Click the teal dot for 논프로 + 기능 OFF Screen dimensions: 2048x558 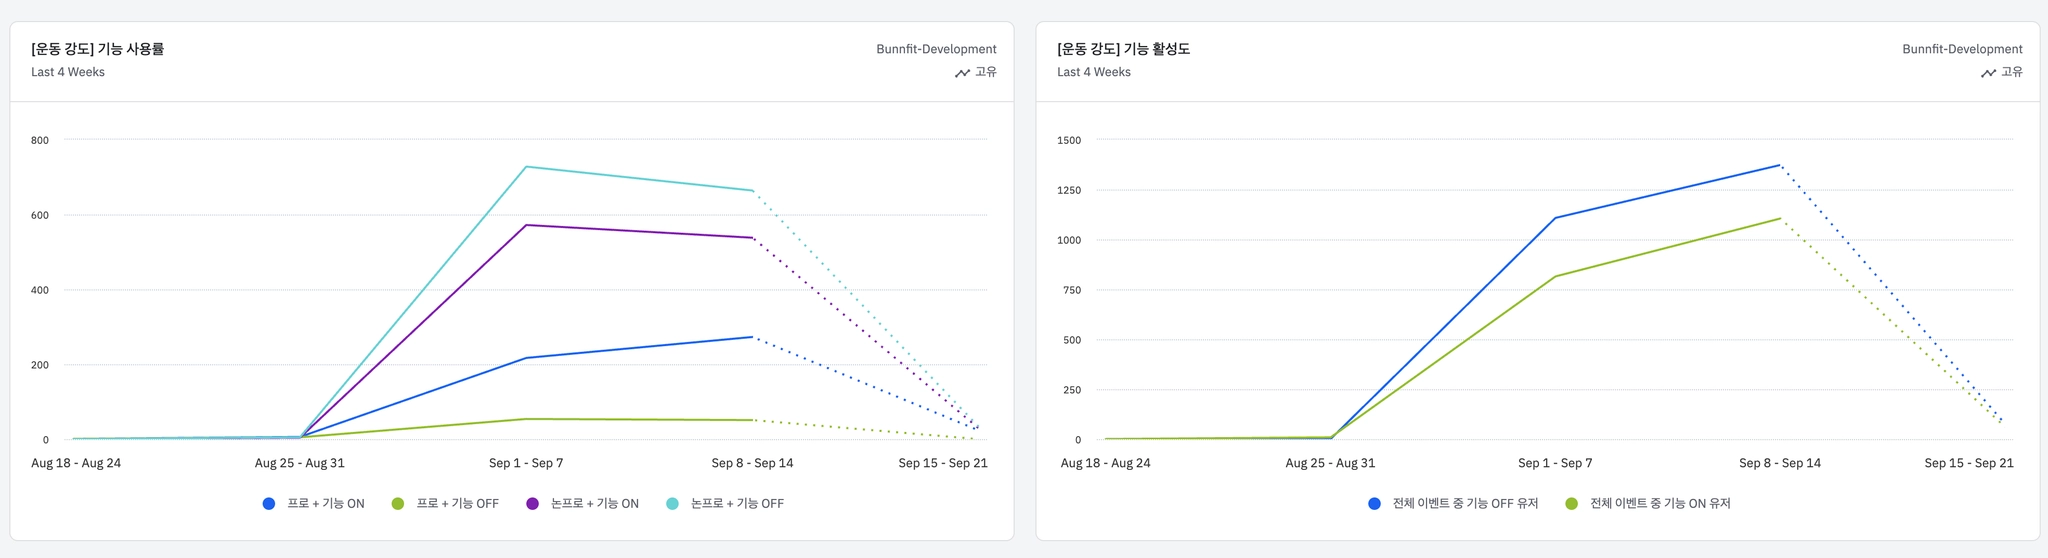click(x=672, y=504)
